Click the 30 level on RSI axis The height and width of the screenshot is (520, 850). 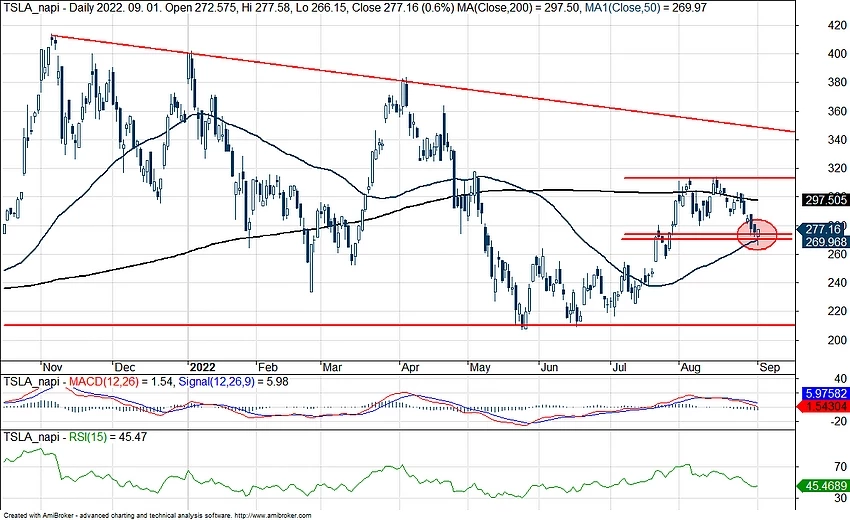point(841,498)
